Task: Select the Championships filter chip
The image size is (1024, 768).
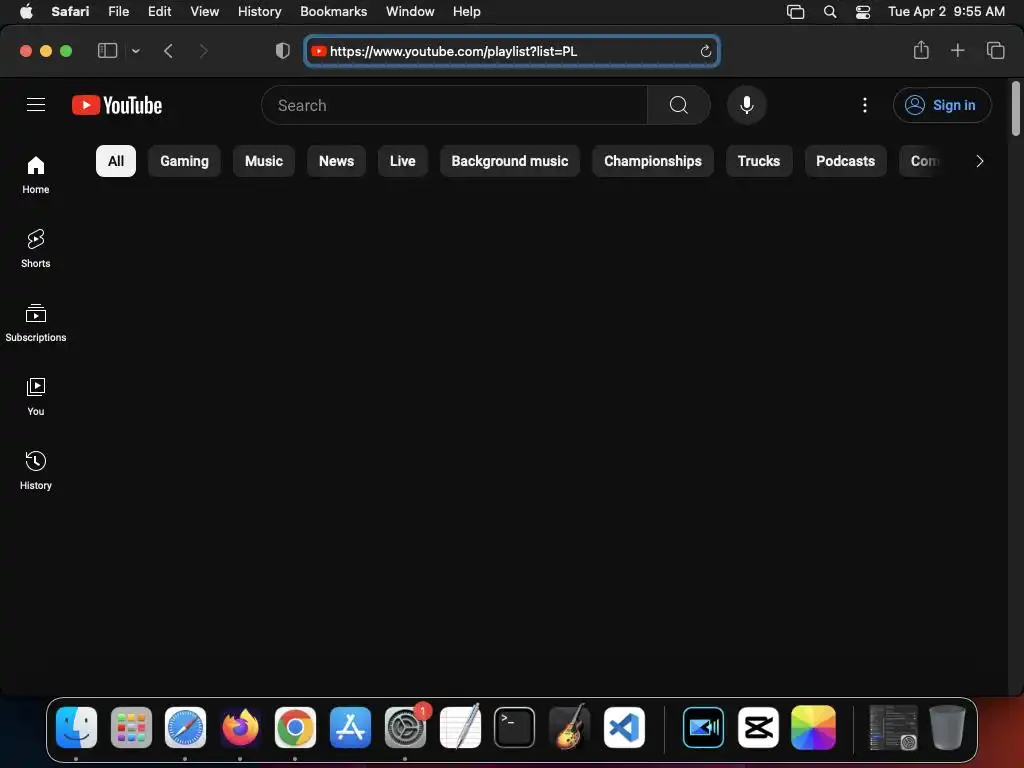Action: pyautogui.click(x=652, y=161)
